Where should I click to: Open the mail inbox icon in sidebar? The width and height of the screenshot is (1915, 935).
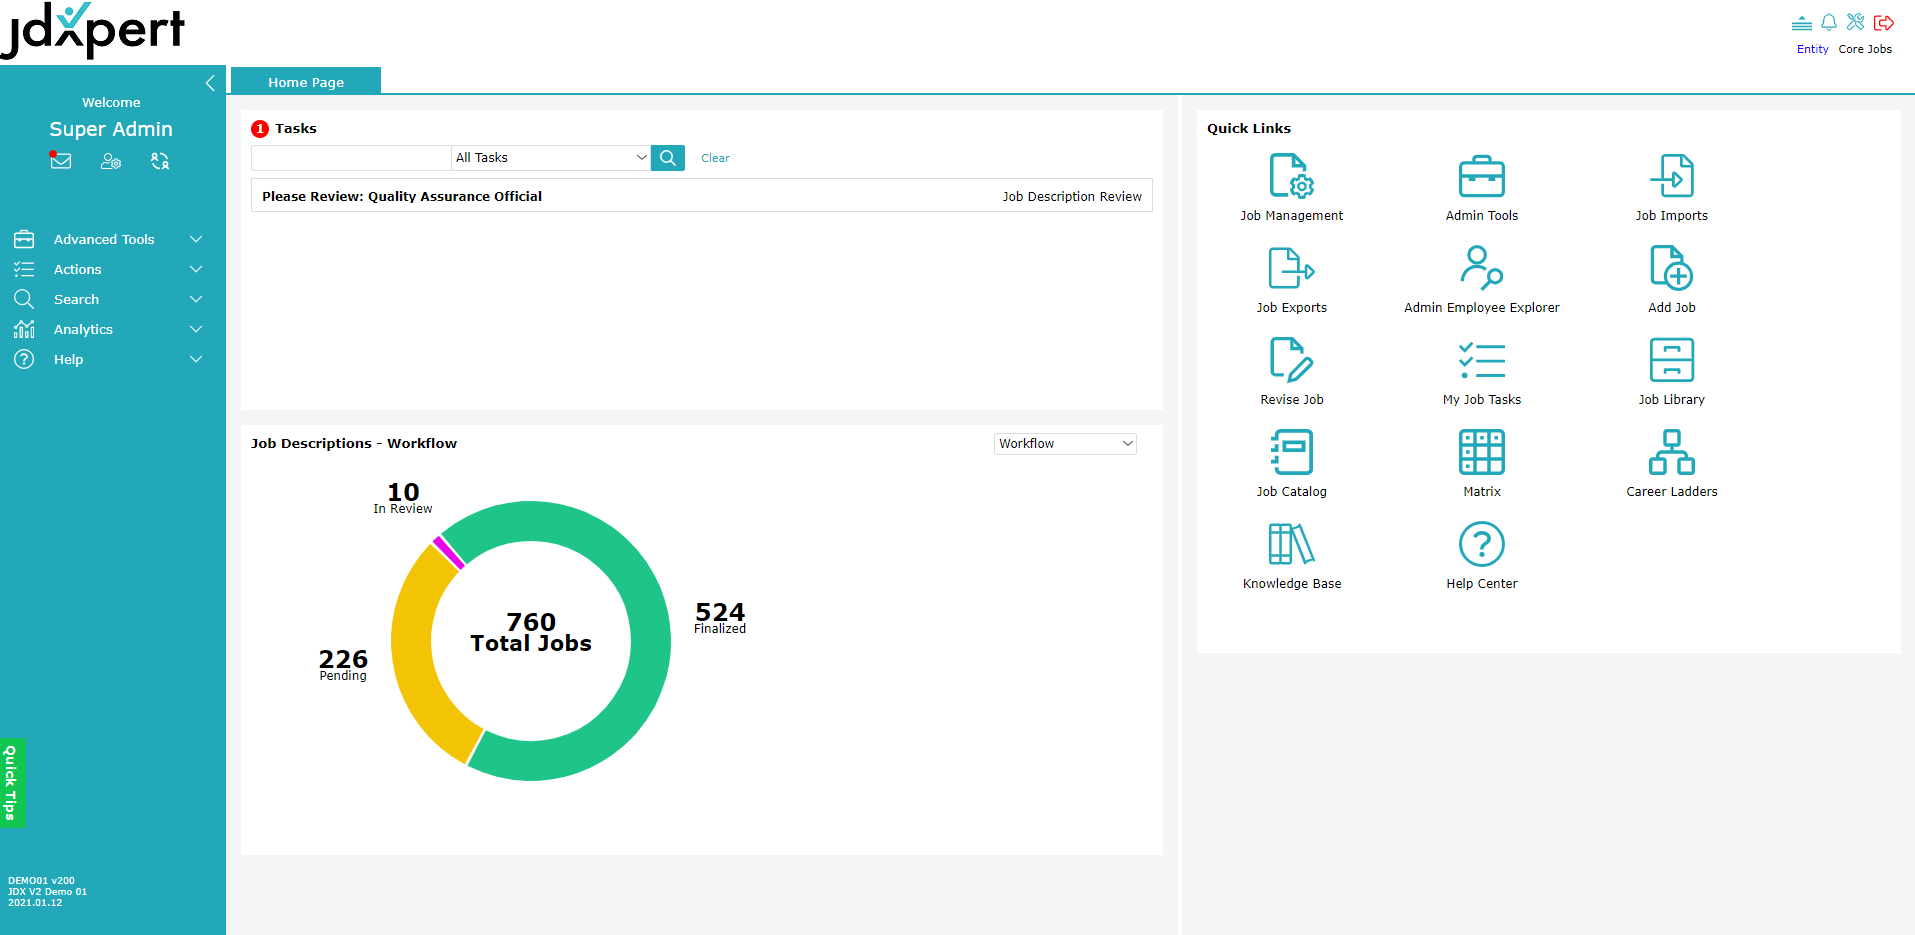pyautogui.click(x=61, y=161)
